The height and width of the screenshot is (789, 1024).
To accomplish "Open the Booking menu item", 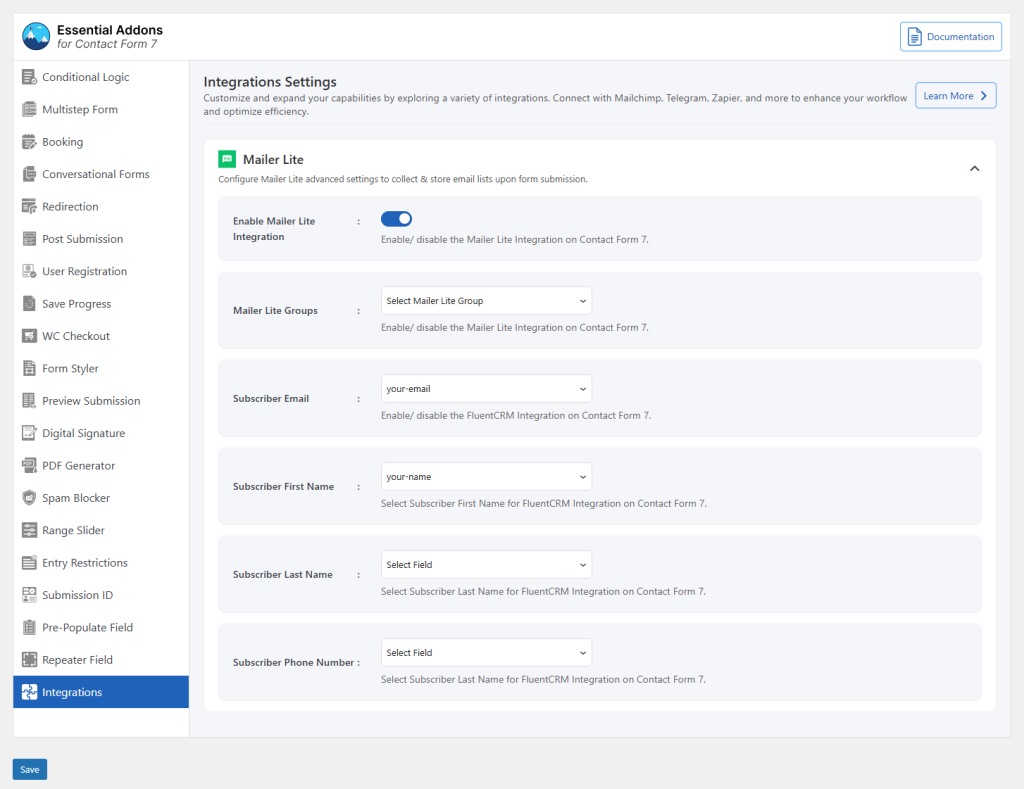I will 101,142.
